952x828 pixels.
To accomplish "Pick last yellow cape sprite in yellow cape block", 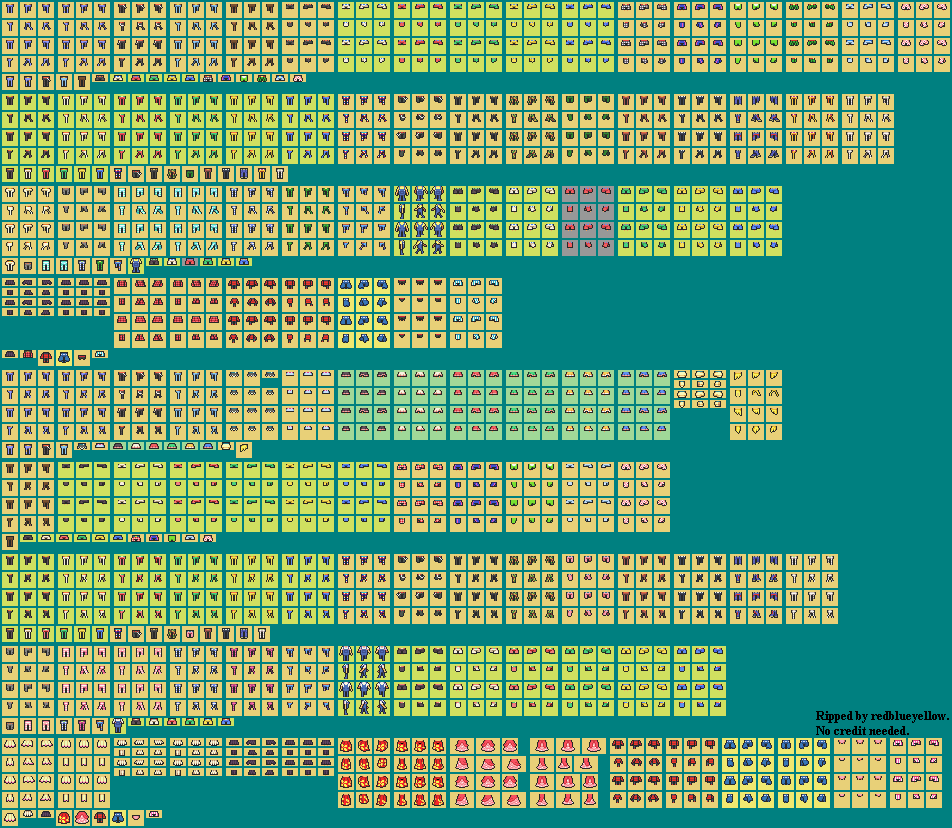I will [773, 431].
